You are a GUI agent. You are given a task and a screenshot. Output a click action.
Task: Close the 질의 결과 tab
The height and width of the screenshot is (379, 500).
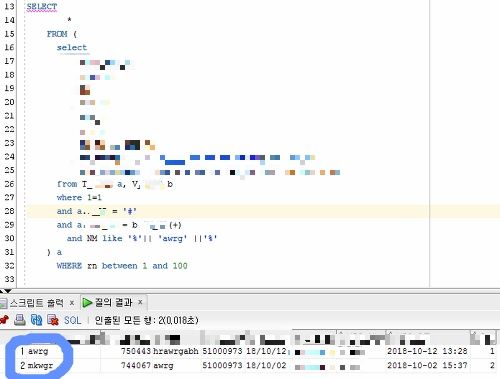click(140, 302)
